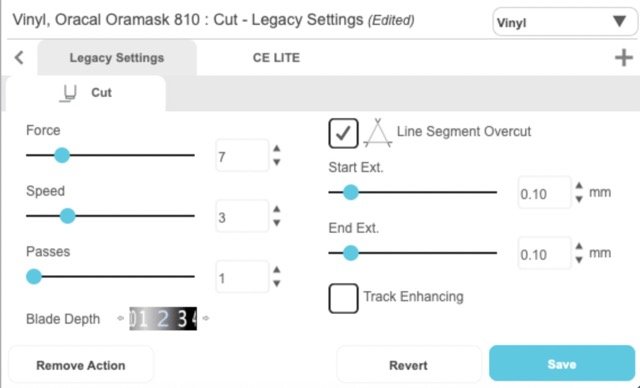The height and width of the screenshot is (388, 640).
Task: Add a new profile with plus icon
Action: [x=624, y=58]
